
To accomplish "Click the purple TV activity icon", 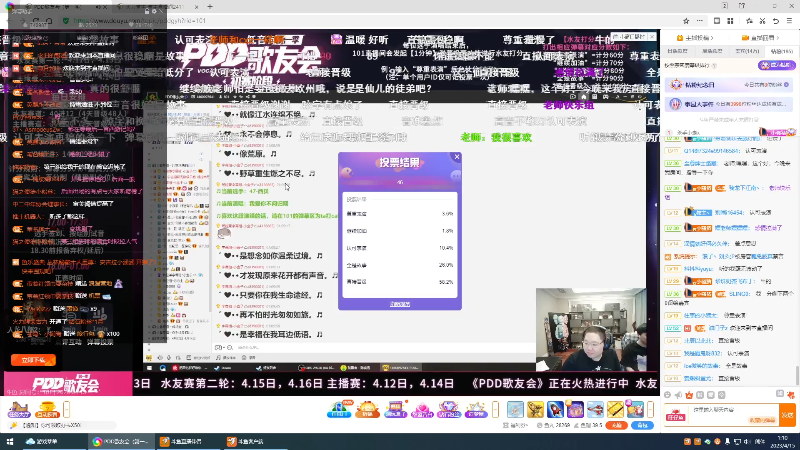I will pos(395,409).
